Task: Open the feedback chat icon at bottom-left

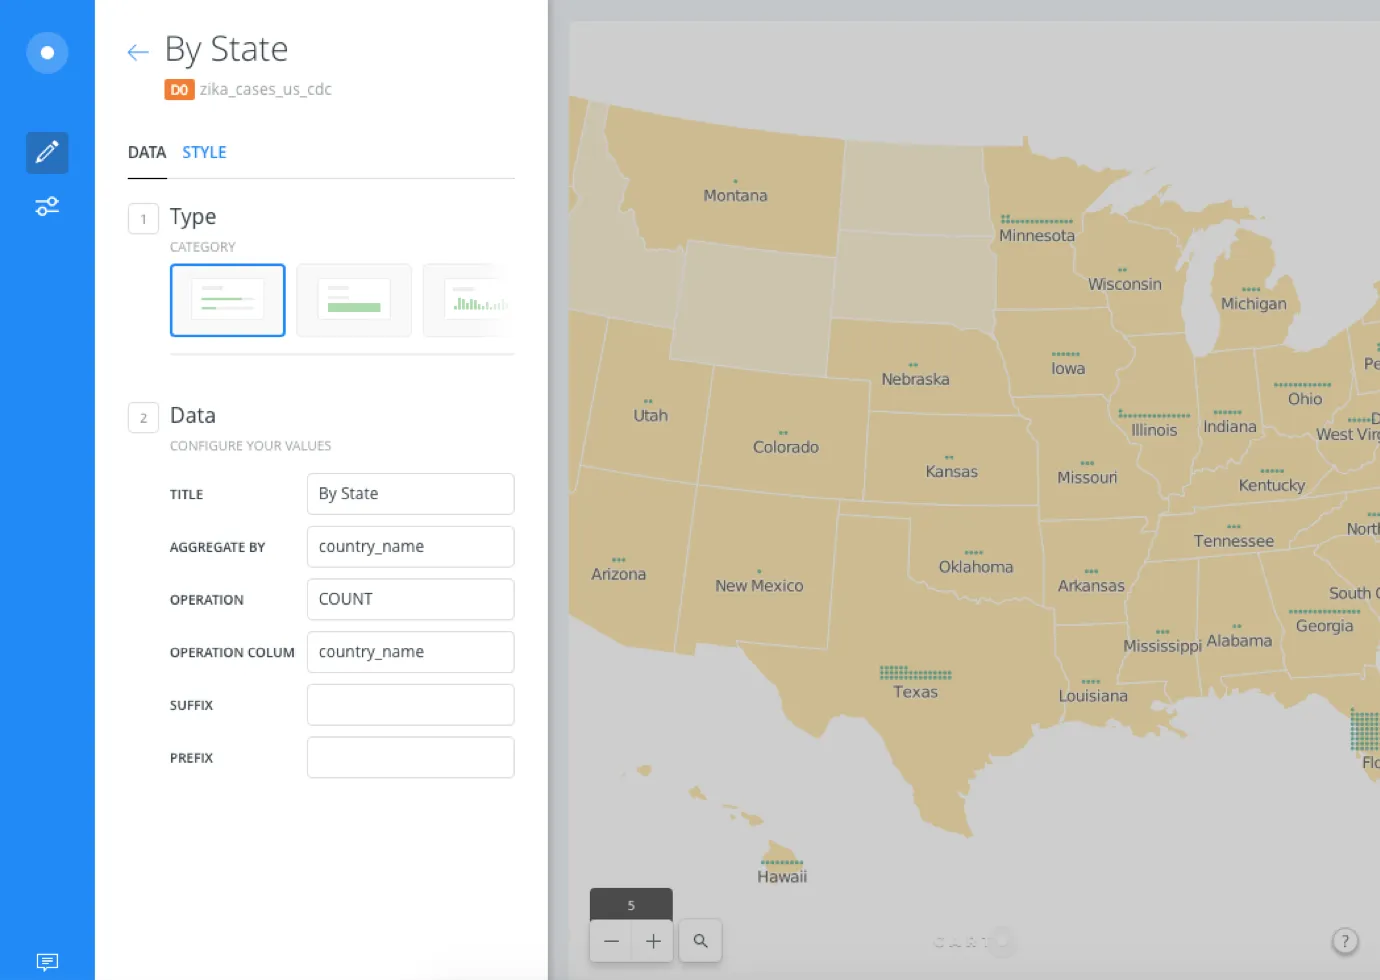Action: (x=47, y=961)
